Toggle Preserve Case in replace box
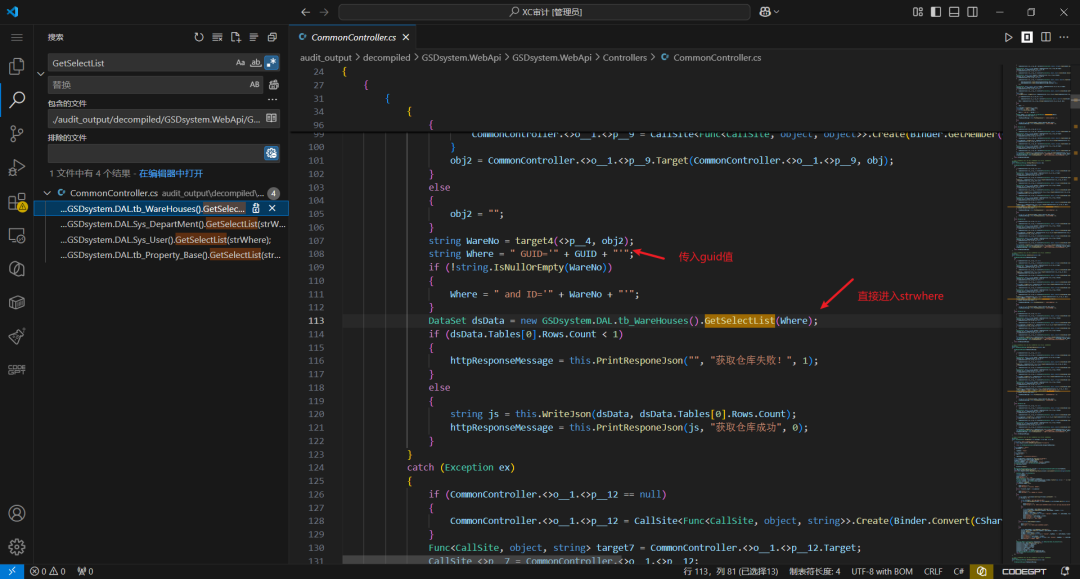The width and height of the screenshot is (1080, 579). click(255, 85)
